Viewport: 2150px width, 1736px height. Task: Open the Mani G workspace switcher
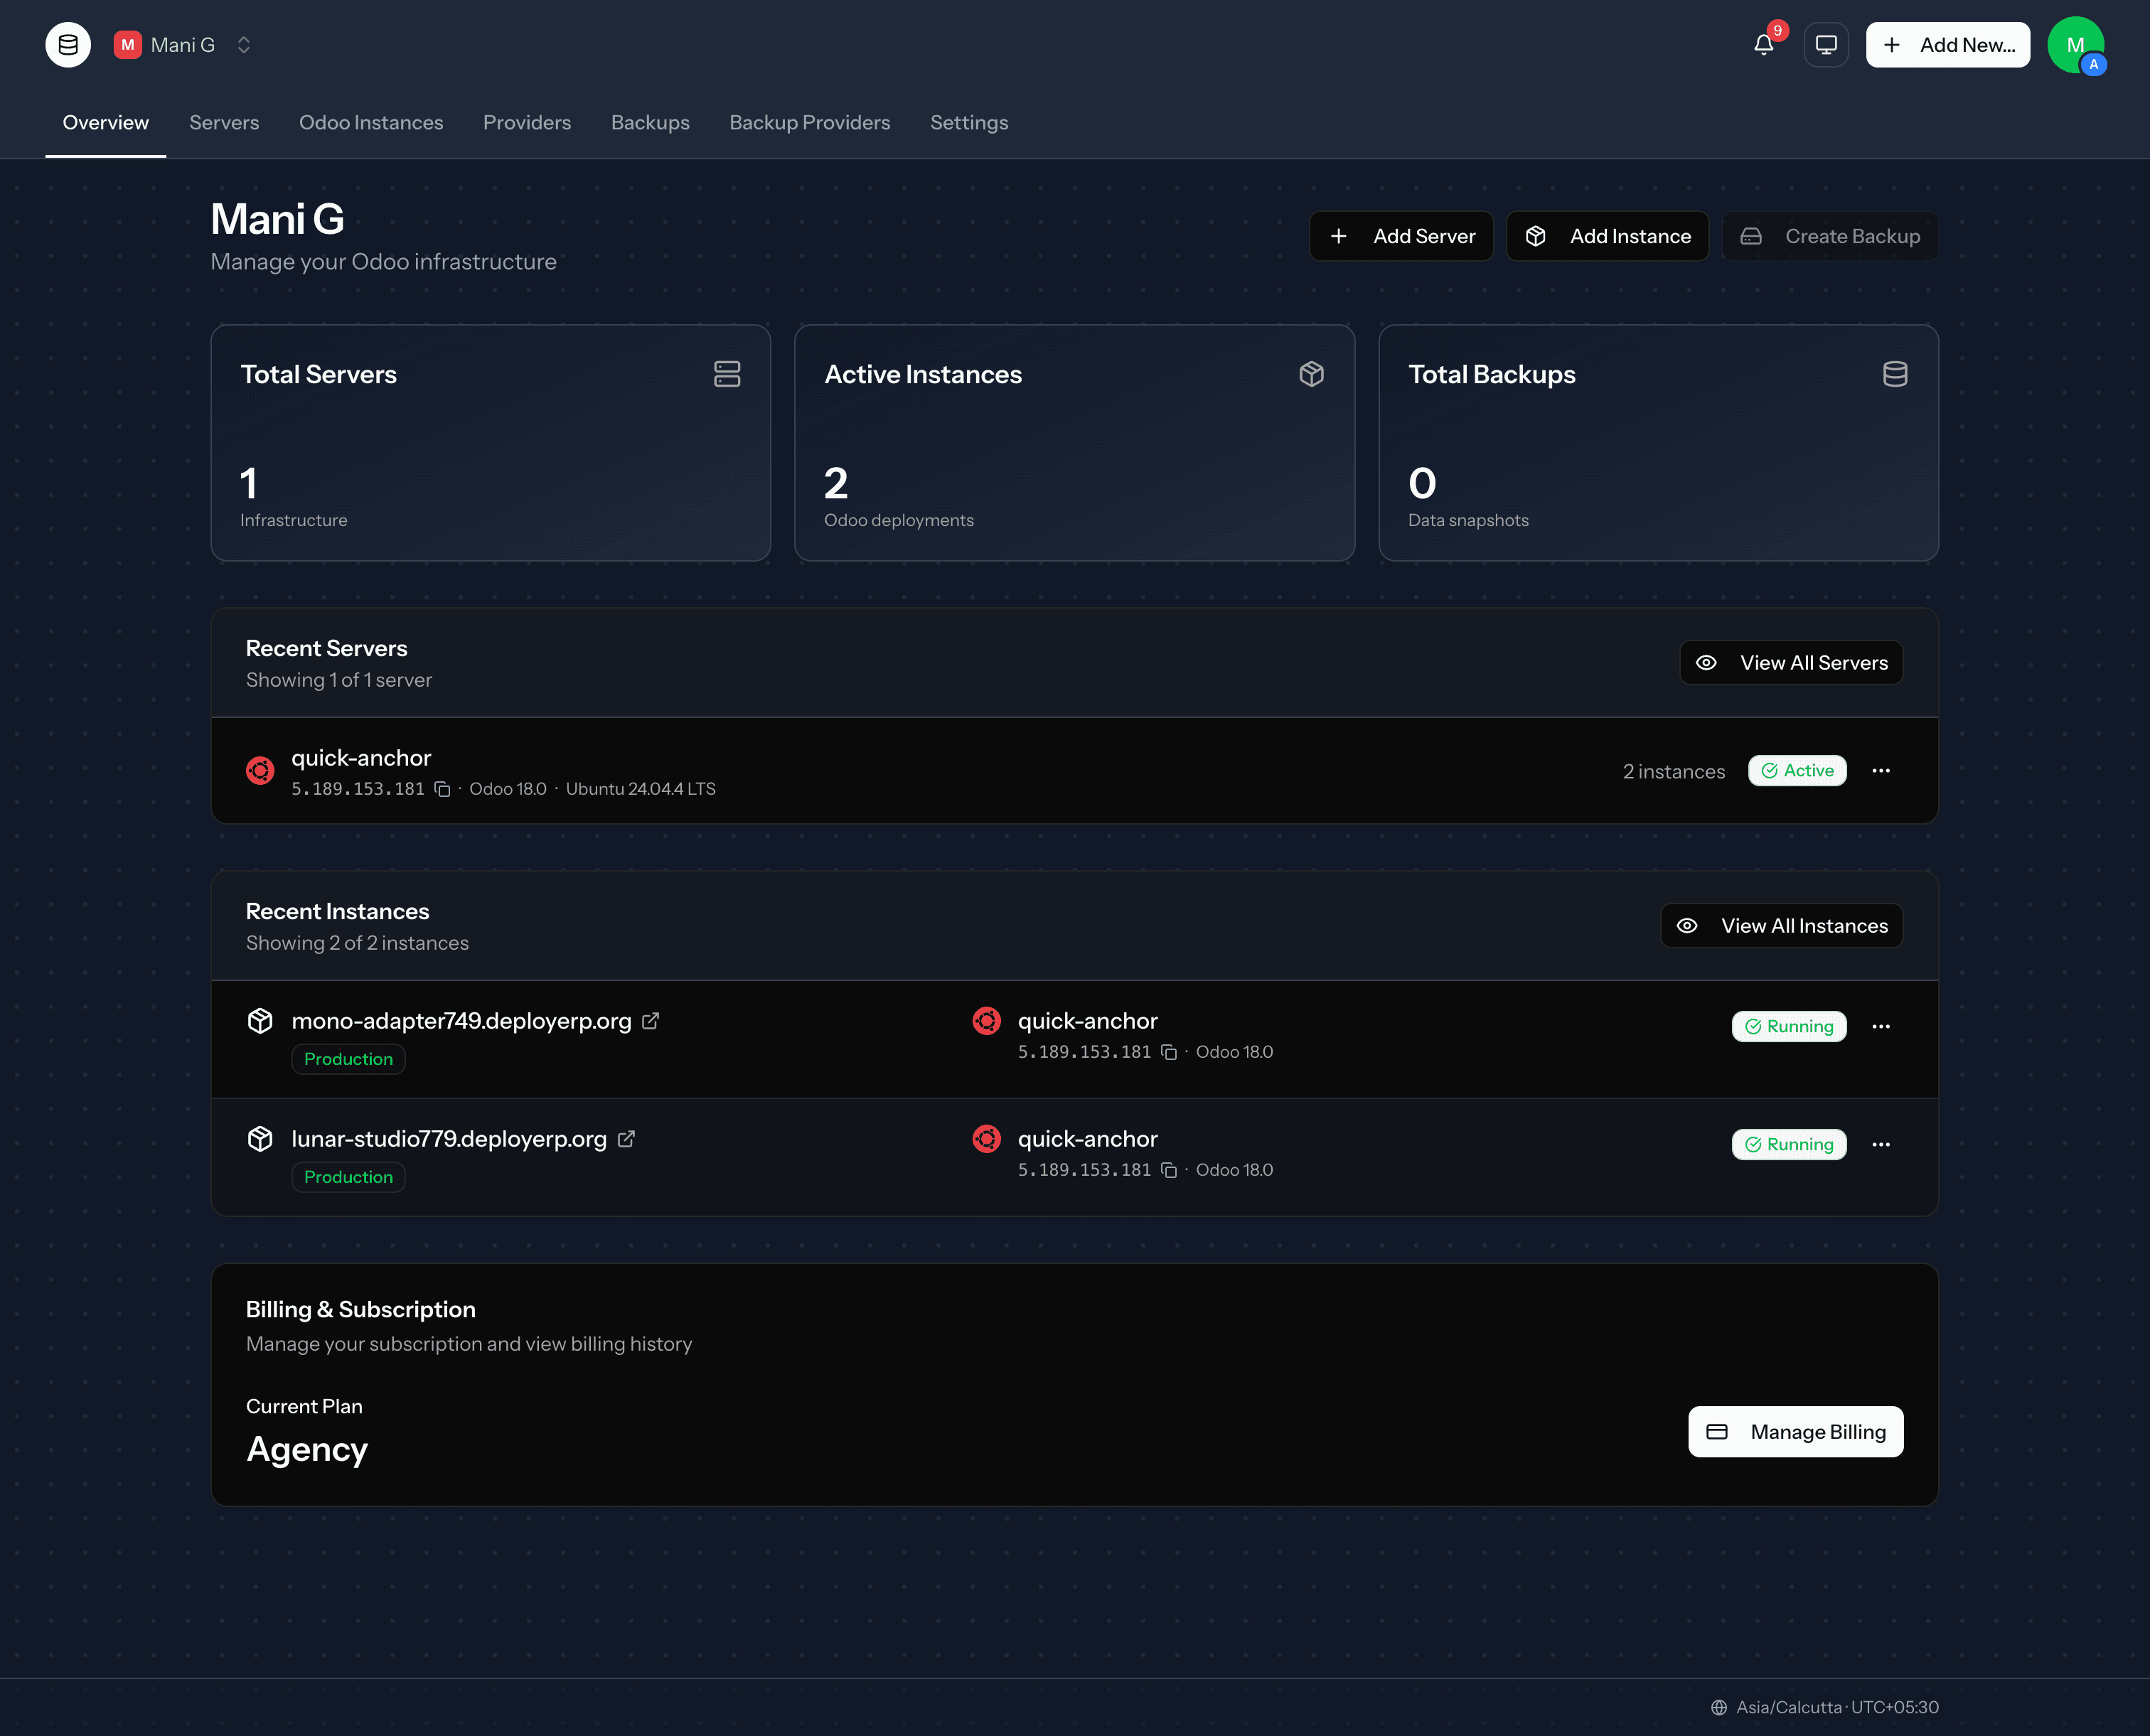183,45
